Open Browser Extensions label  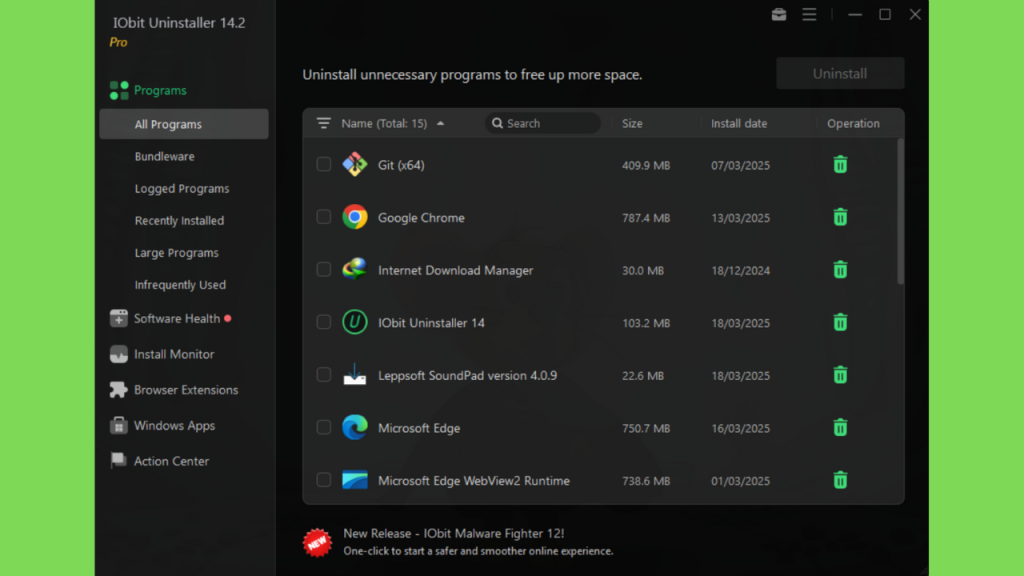pos(186,390)
